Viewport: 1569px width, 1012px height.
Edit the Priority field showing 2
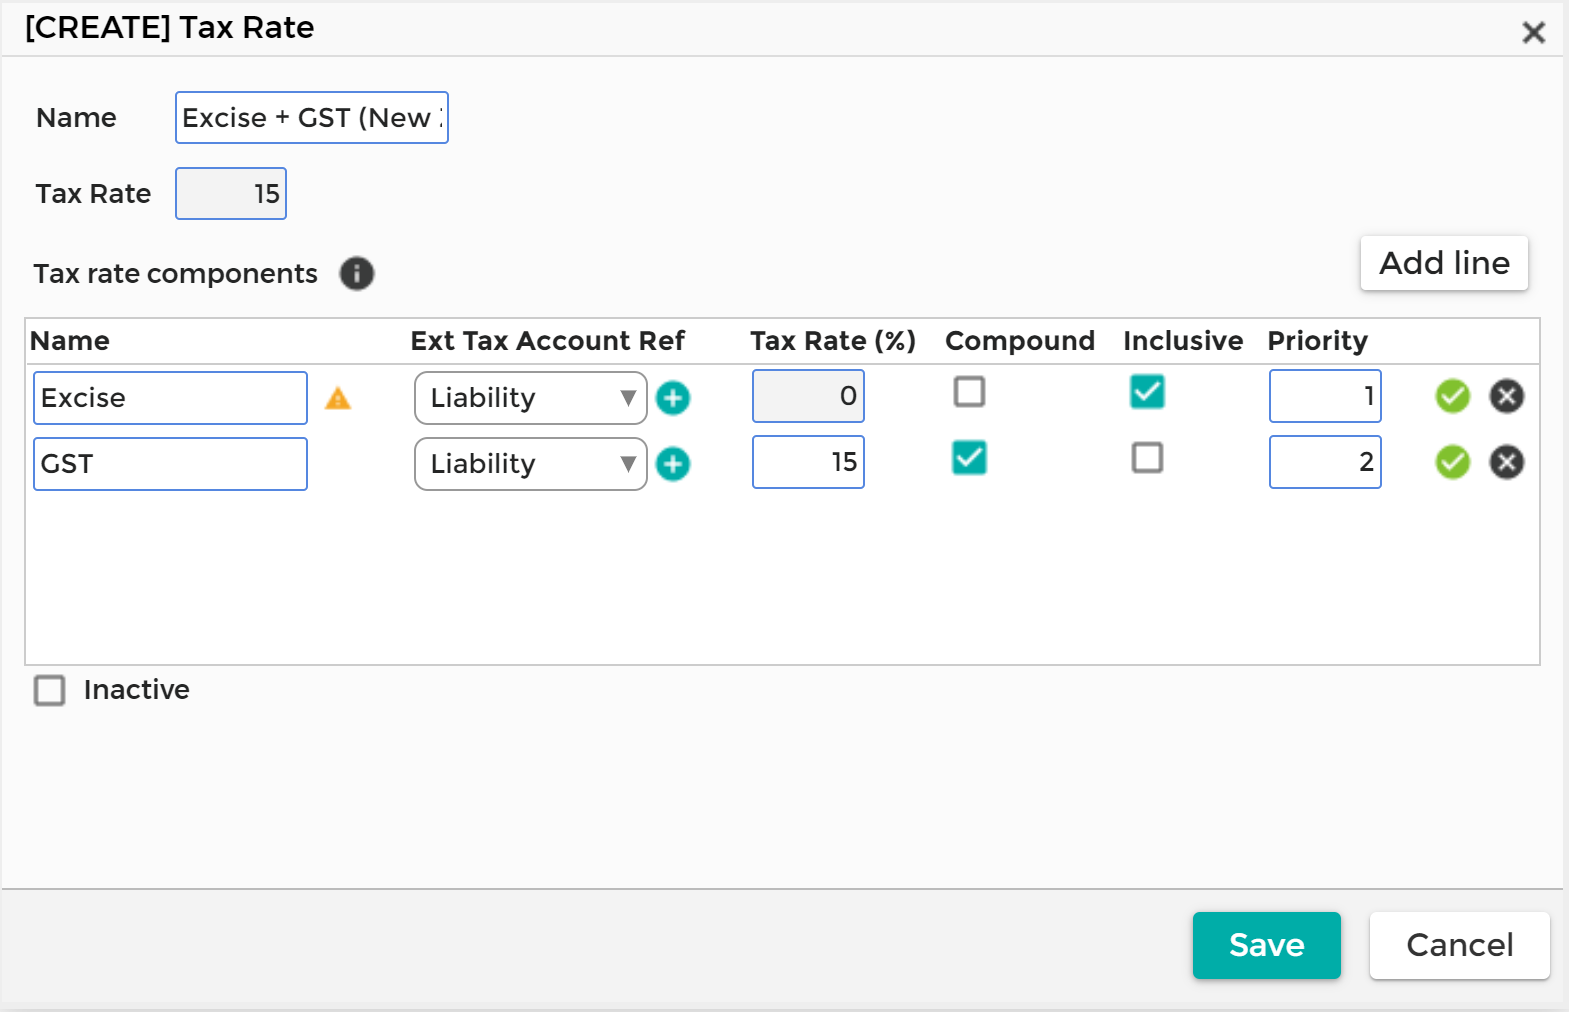pyautogui.click(x=1325, y=462)
